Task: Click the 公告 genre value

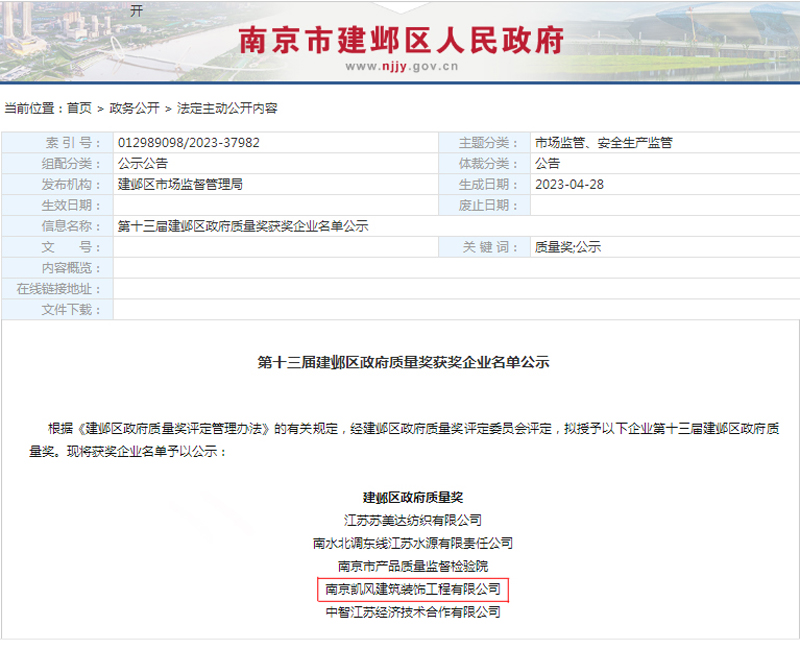Action: [x=547, y=163]
